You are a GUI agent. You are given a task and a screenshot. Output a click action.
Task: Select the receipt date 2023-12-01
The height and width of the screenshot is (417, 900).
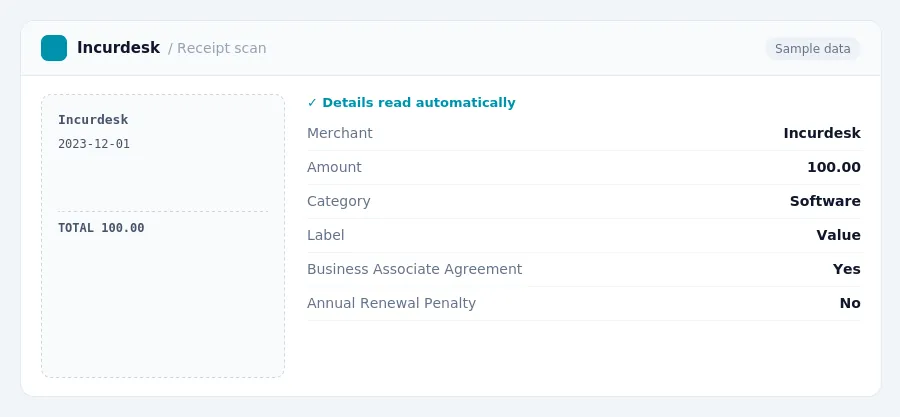(x=94, y=144)
